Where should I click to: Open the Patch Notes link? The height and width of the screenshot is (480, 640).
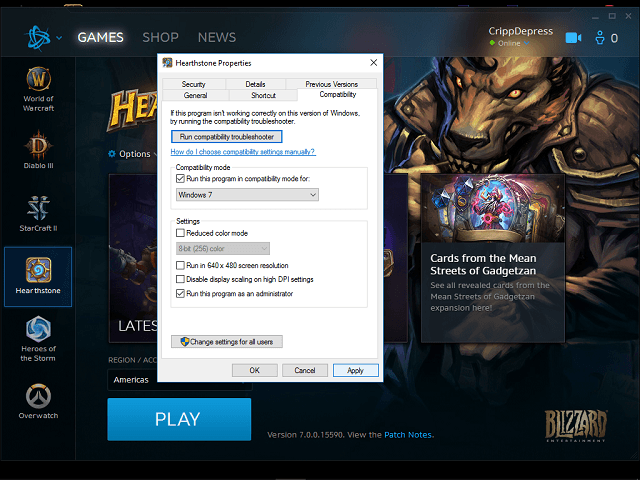pyautogui.click(x=408, y=435)
